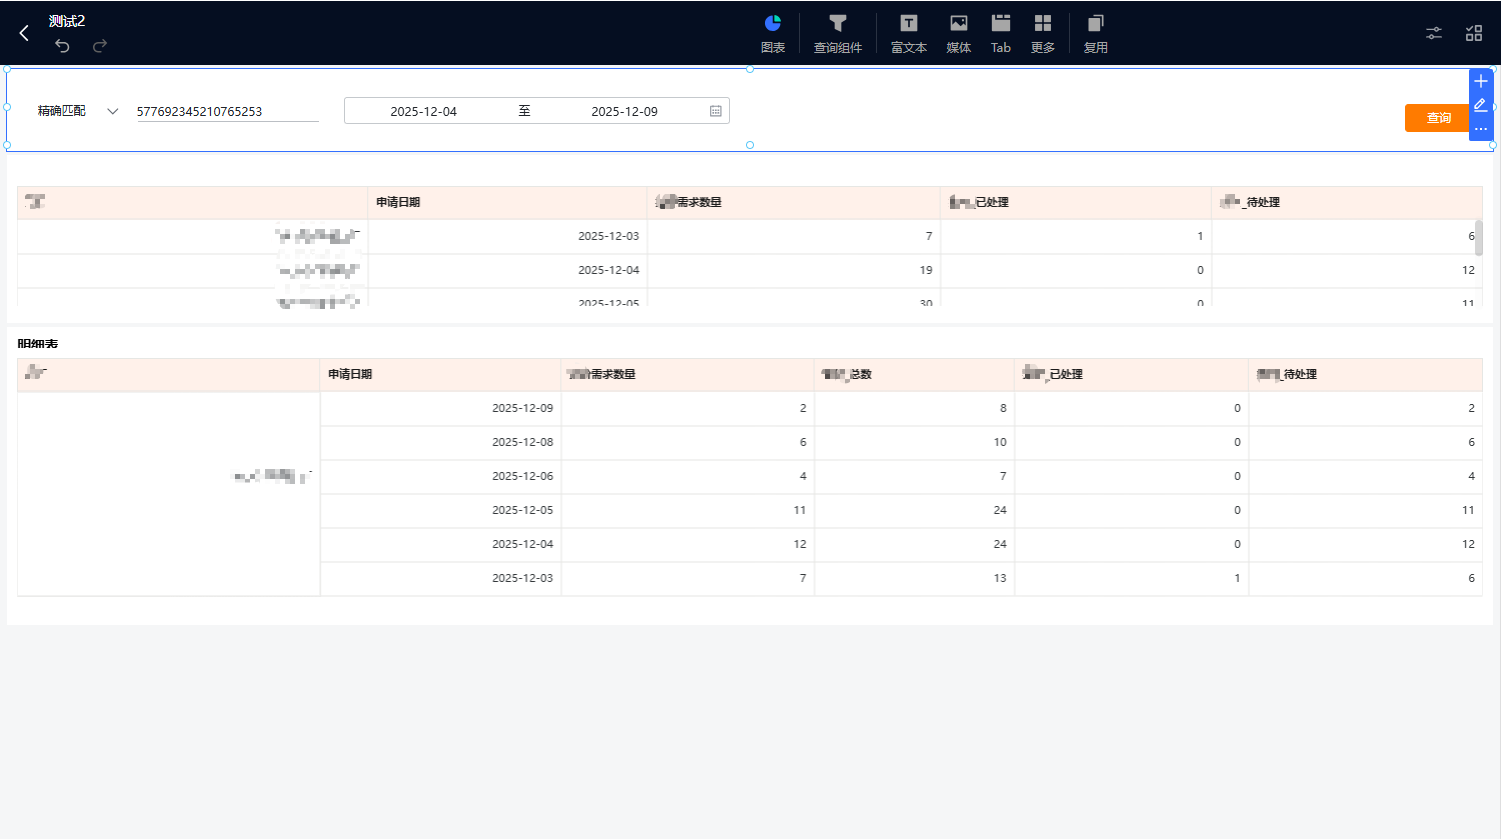
Task: Select the start date 2025-12-04 field
Action: click(424, 111)
